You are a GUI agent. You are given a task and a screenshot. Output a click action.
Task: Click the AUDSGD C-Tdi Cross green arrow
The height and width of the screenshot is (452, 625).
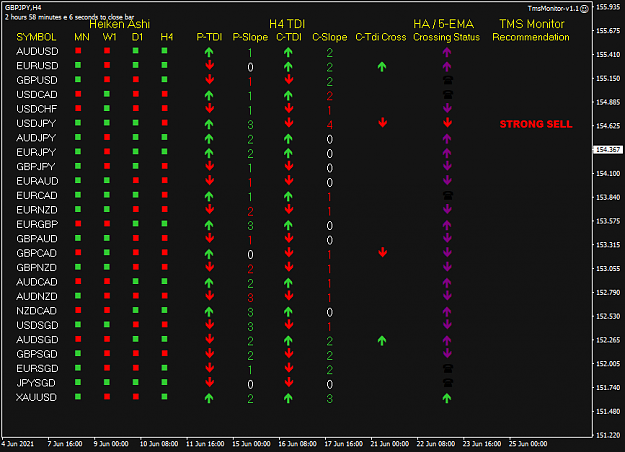pos(382,340)
